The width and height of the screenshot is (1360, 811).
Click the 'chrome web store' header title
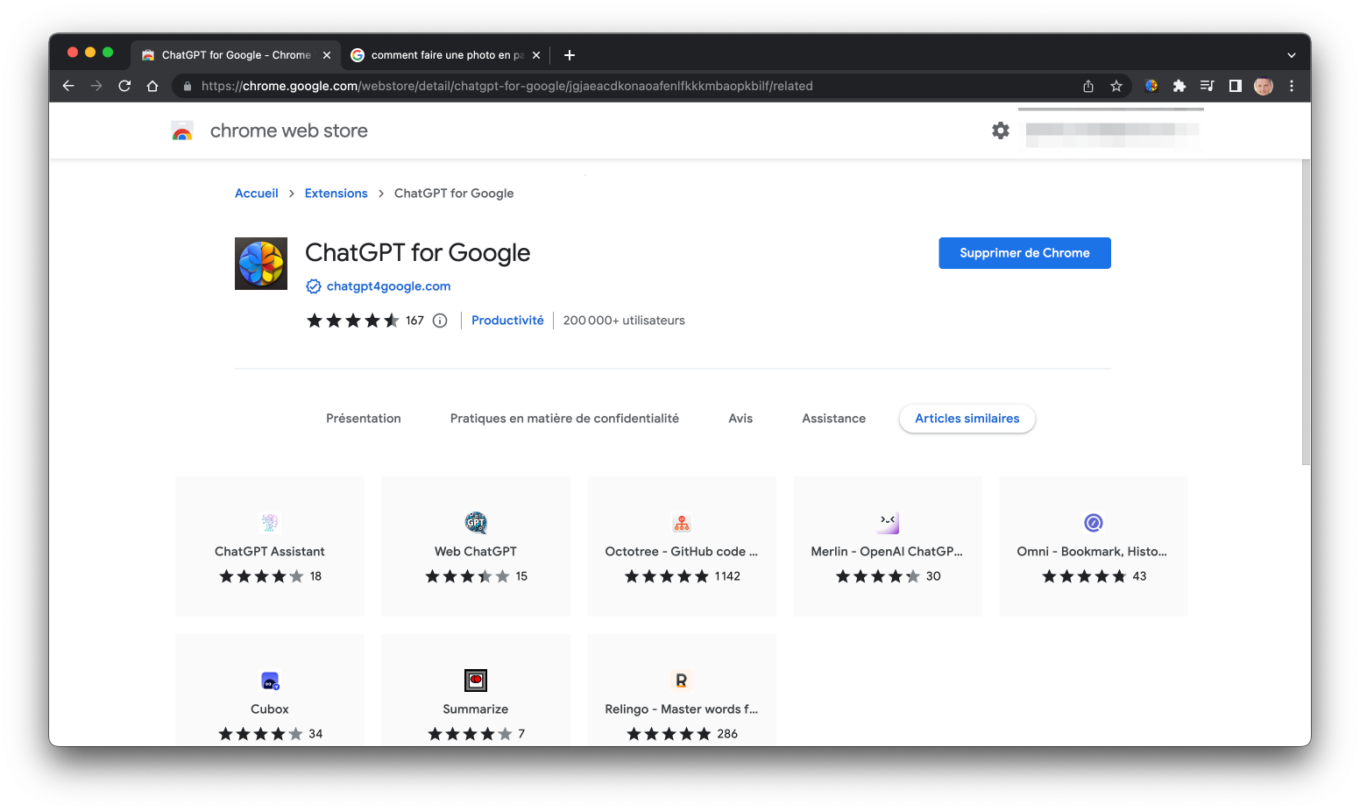pyautogui.click(x=289, y=131)
